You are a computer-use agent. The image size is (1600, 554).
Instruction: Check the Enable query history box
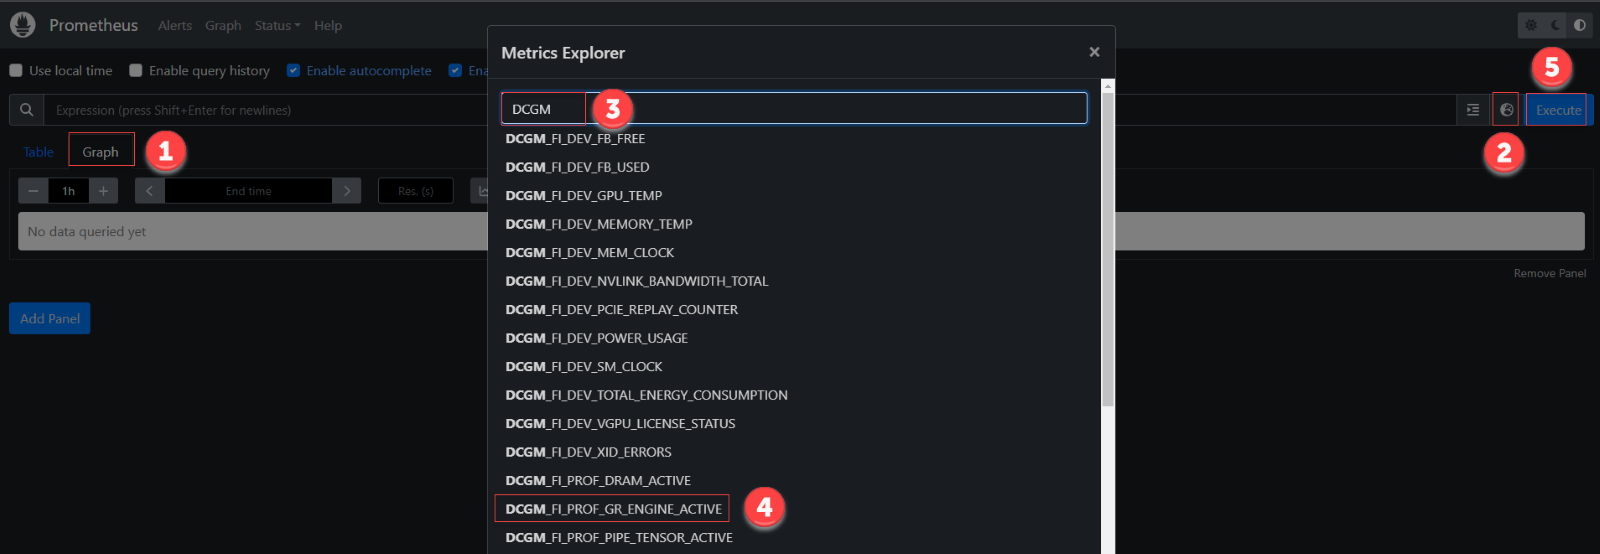click(136, 71)
